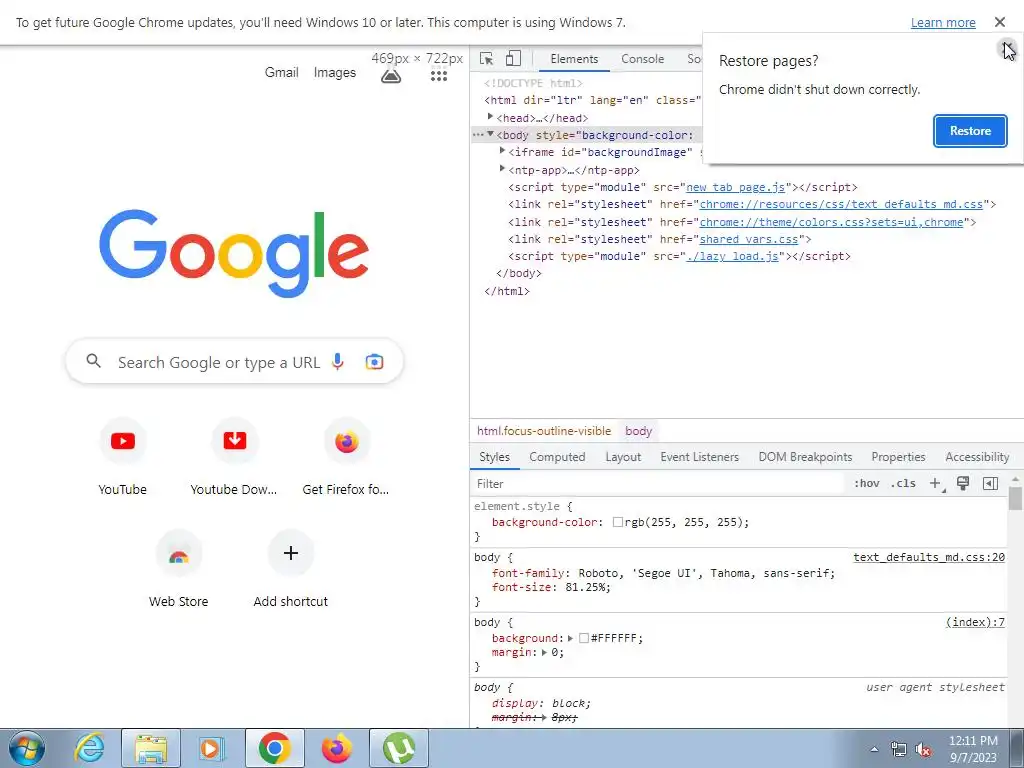Focus the Styles Filter field
The height and width of the screenshot is (768, 1024).
pyautogui.click(x=658, y=483)
